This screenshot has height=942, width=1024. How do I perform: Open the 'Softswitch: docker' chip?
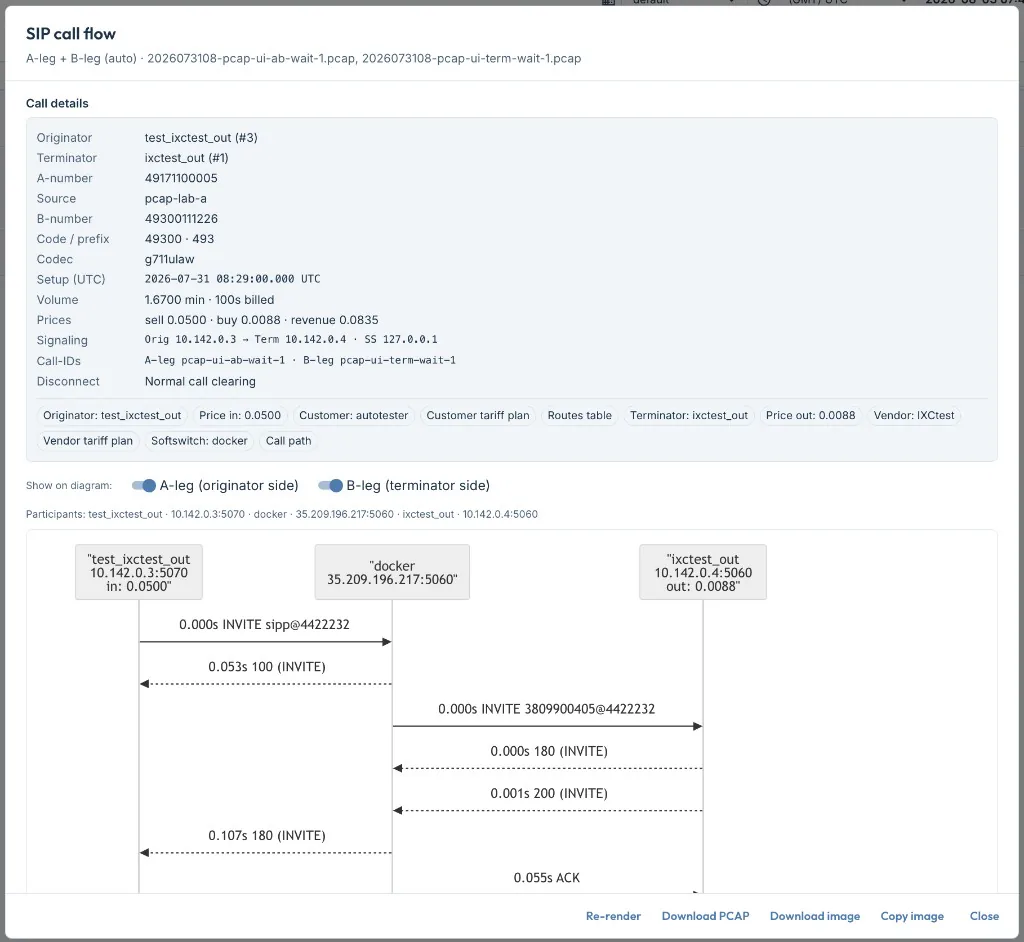[x=199, y=441]
